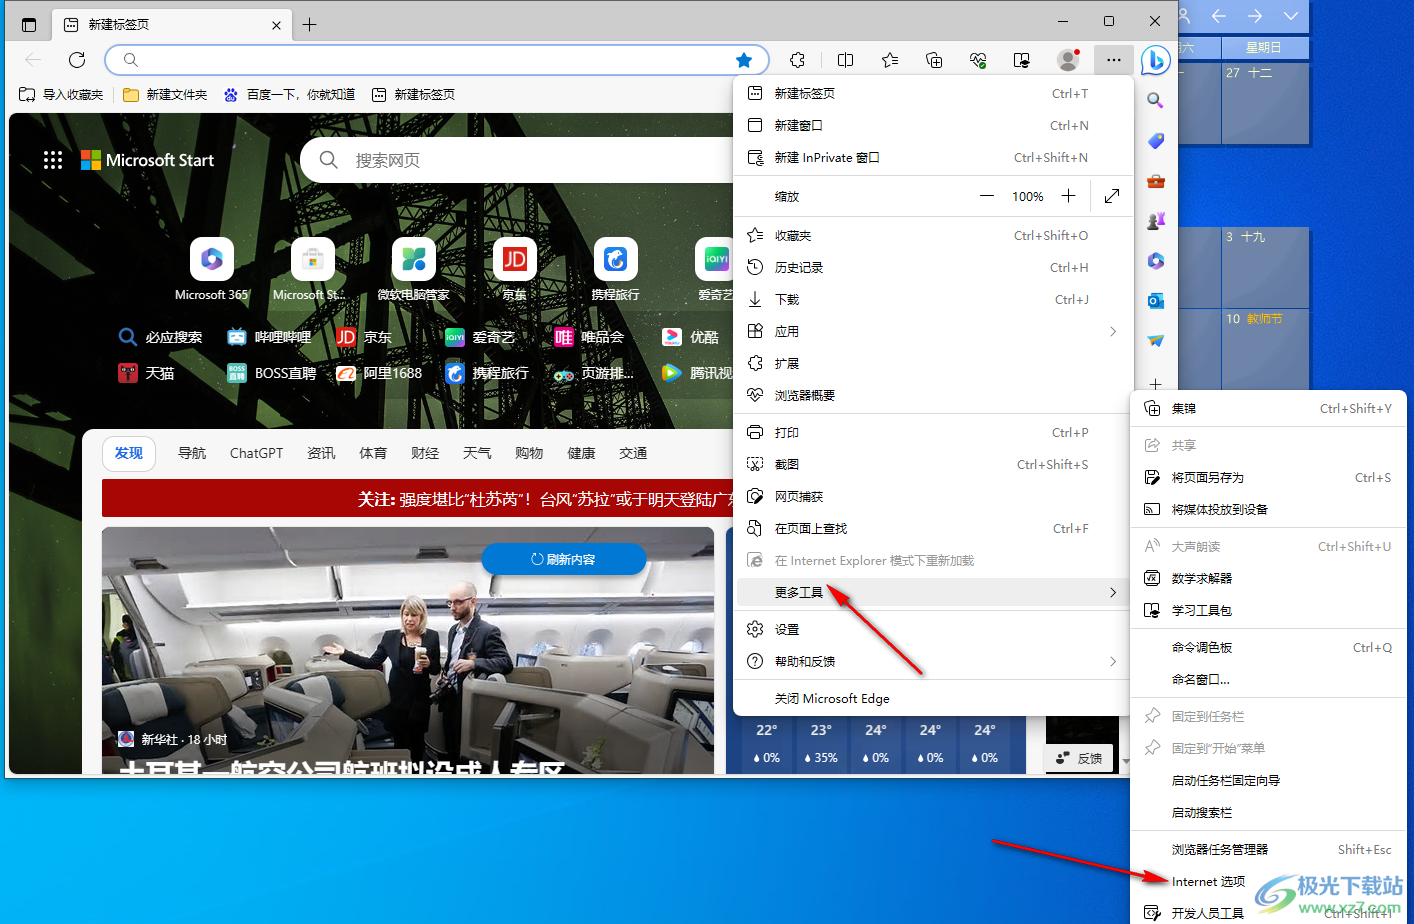Viewport: 1414px width, 924px height.
Task: Select 命令调色板 in the submenu
Action: tap(1268, 647)
